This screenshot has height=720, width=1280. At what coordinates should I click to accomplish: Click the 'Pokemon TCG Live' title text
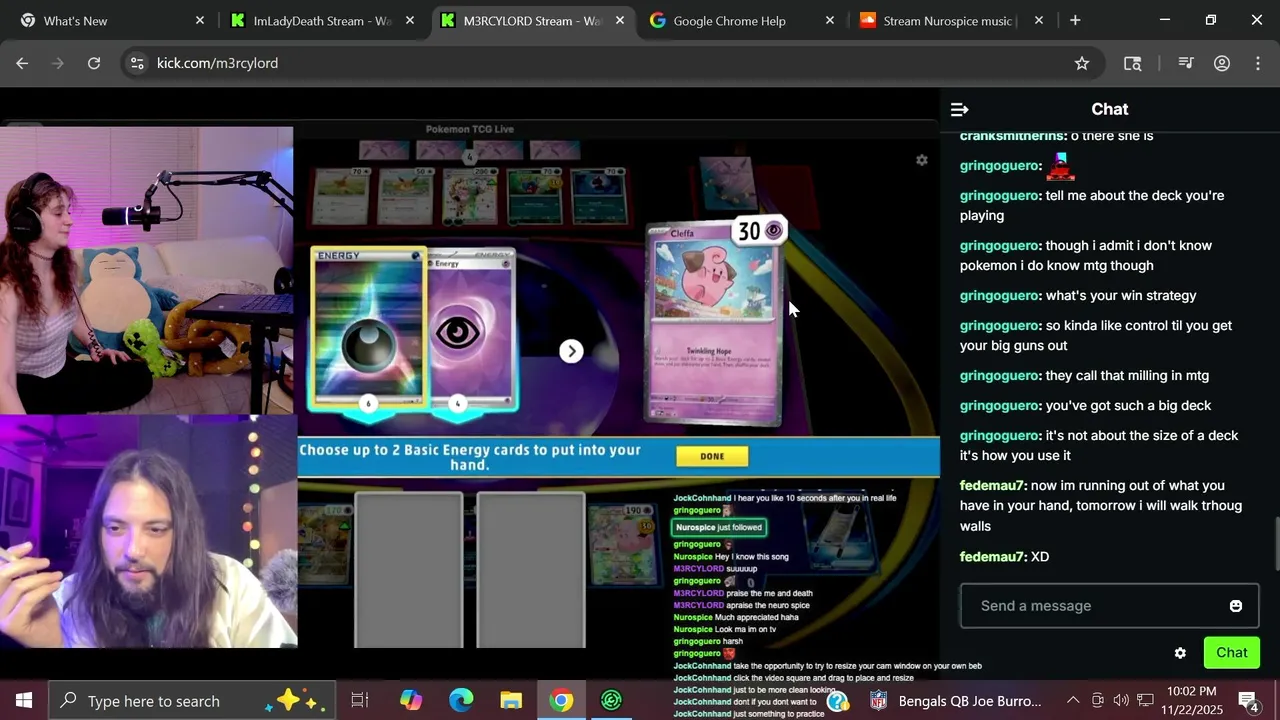tap(470, 129)
